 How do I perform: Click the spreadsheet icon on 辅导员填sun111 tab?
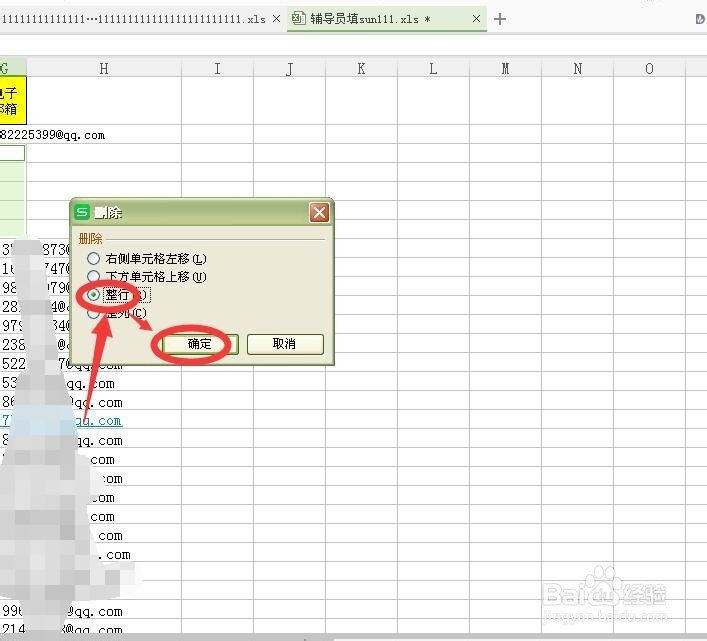[298, 18]
